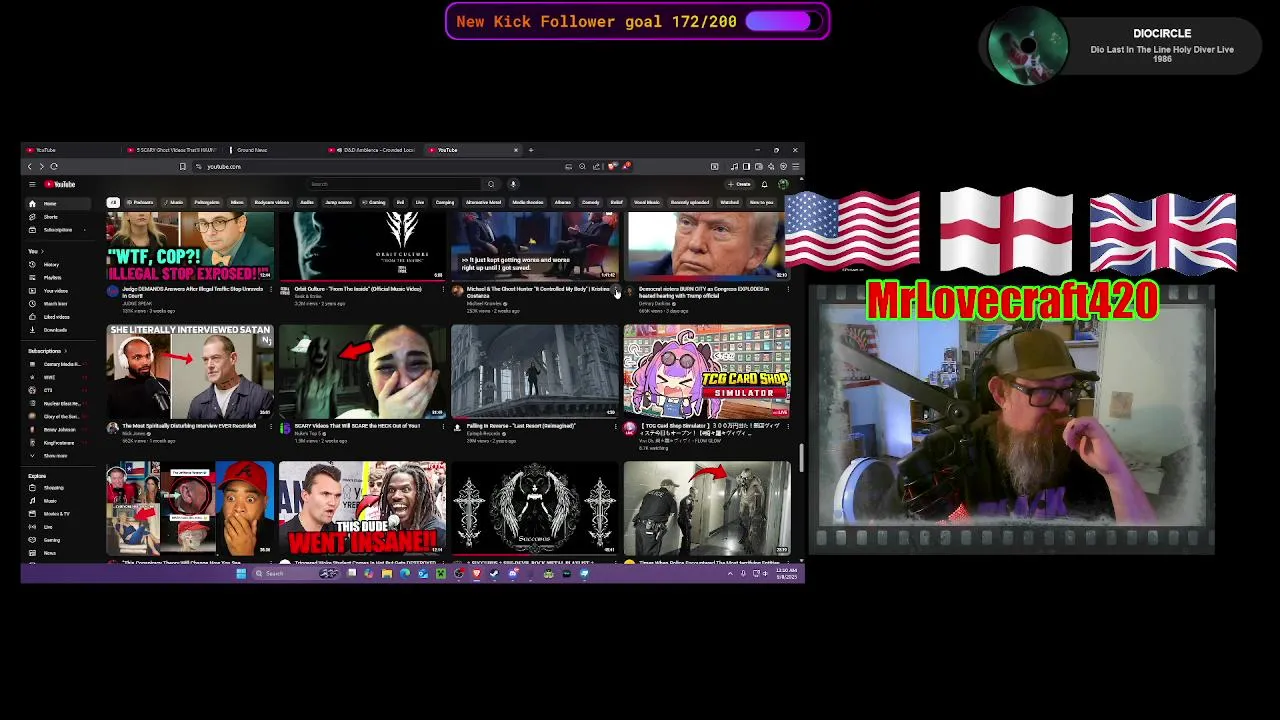Viewport: 1280px width, 720px height.
Task: Expand the You section chevron
Action: point(42,251)
